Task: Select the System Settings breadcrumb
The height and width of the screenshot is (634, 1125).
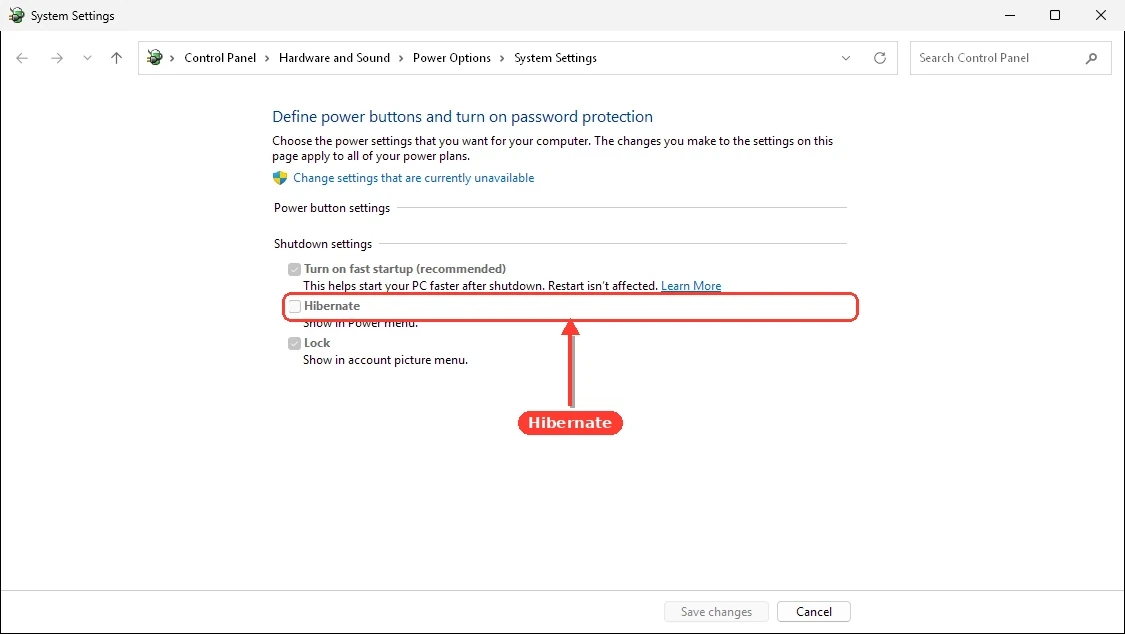Action: pyautogui.click(x=555, y=58)
